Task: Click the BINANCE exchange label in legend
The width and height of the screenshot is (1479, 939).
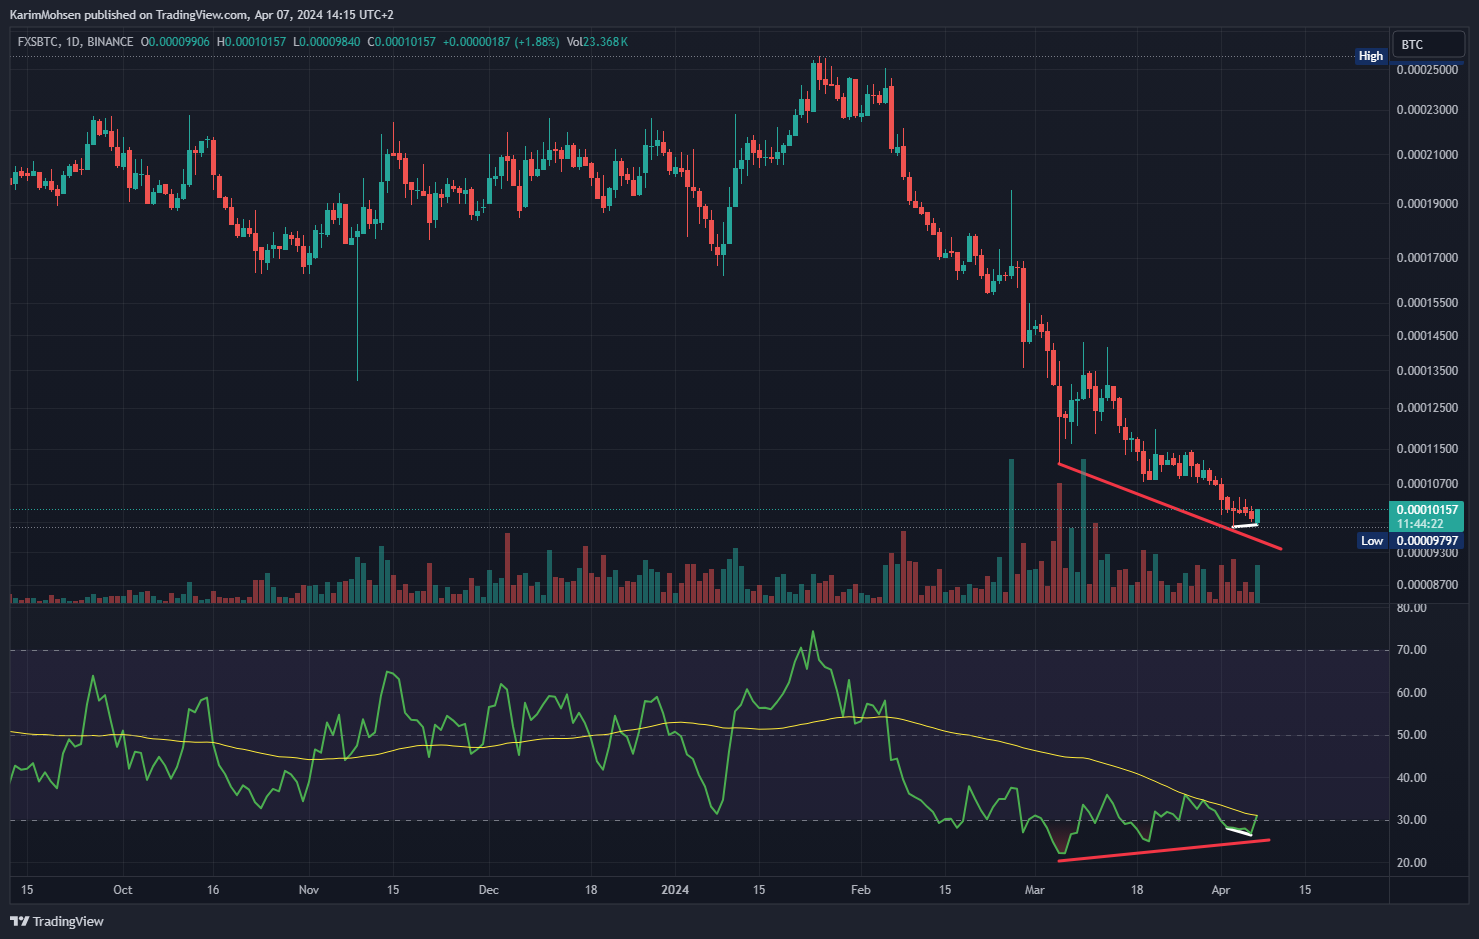Action: point(110,42)
